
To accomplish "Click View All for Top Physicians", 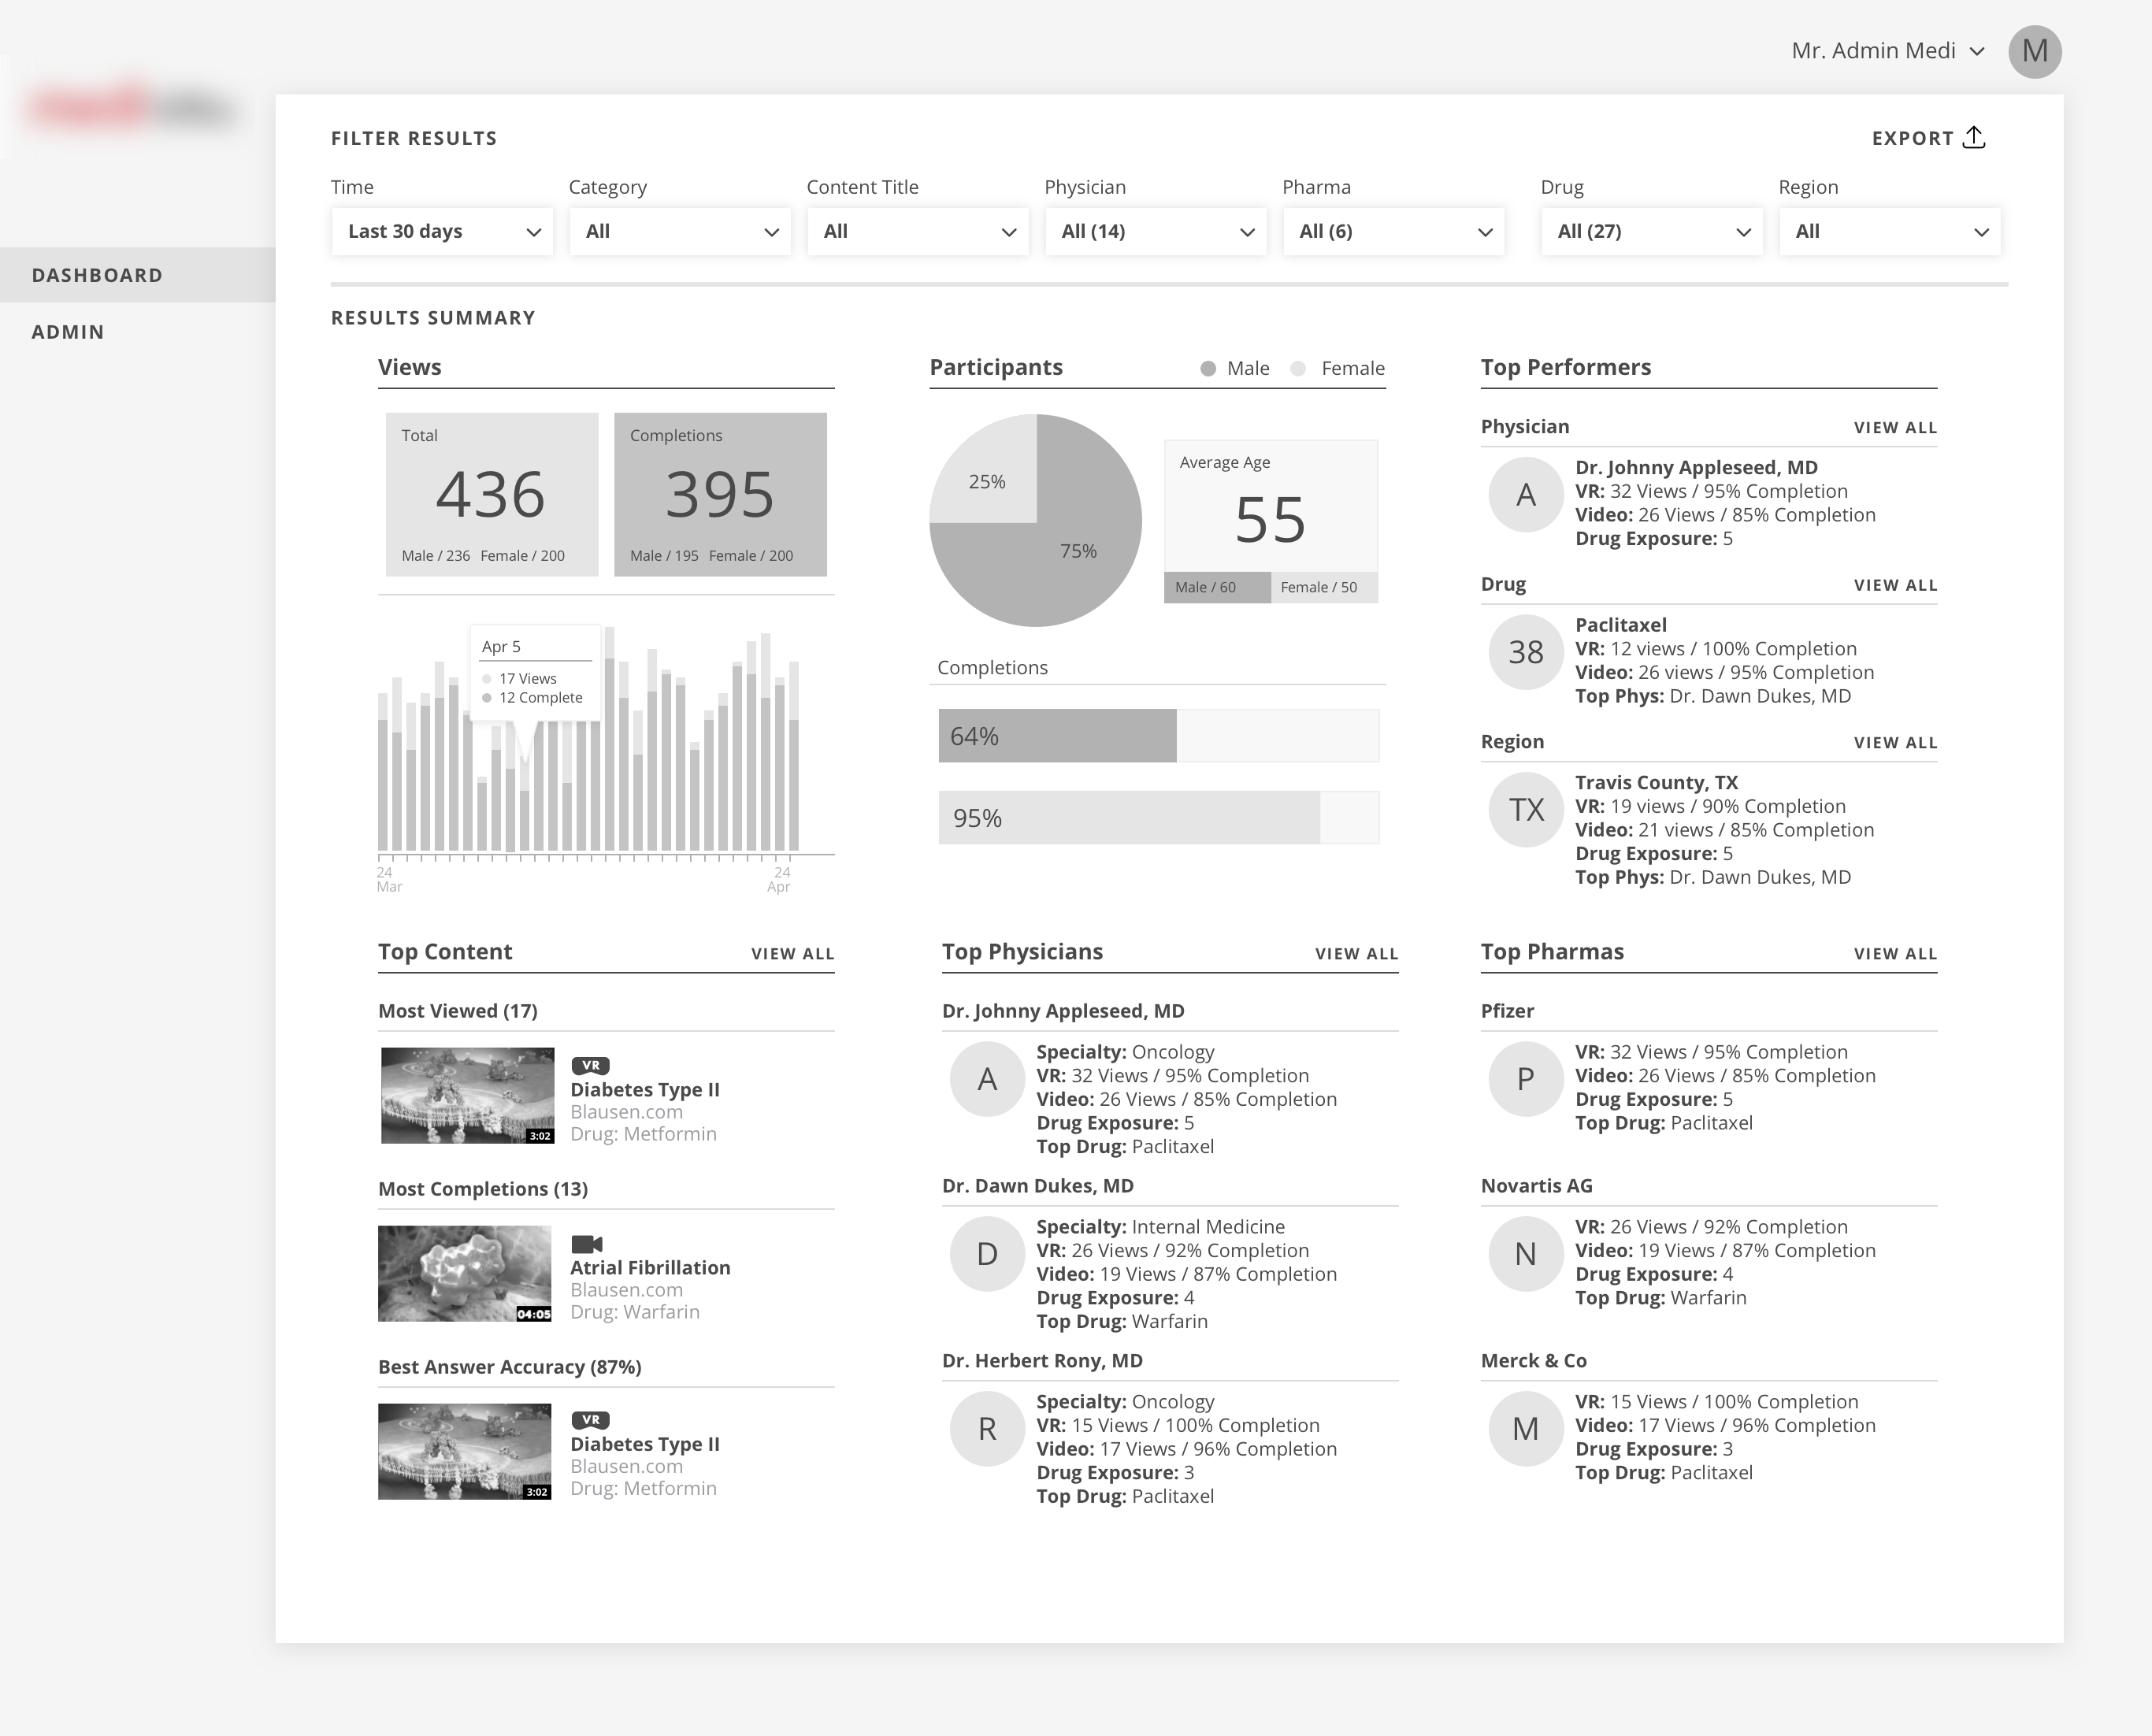I will pos(1357,954).
